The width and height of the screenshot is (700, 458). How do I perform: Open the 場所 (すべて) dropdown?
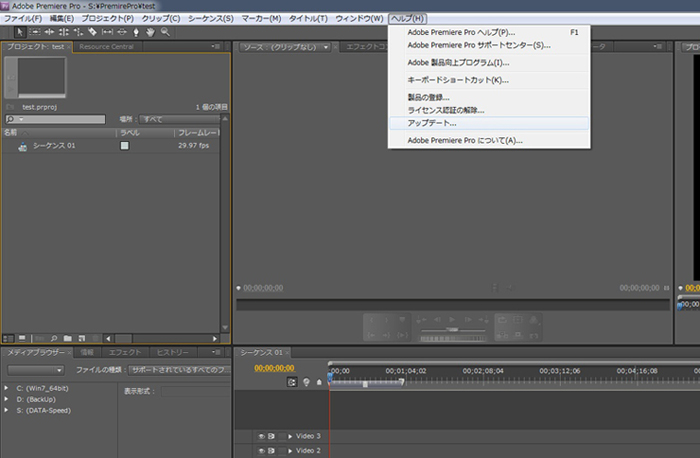click(179, 119)
